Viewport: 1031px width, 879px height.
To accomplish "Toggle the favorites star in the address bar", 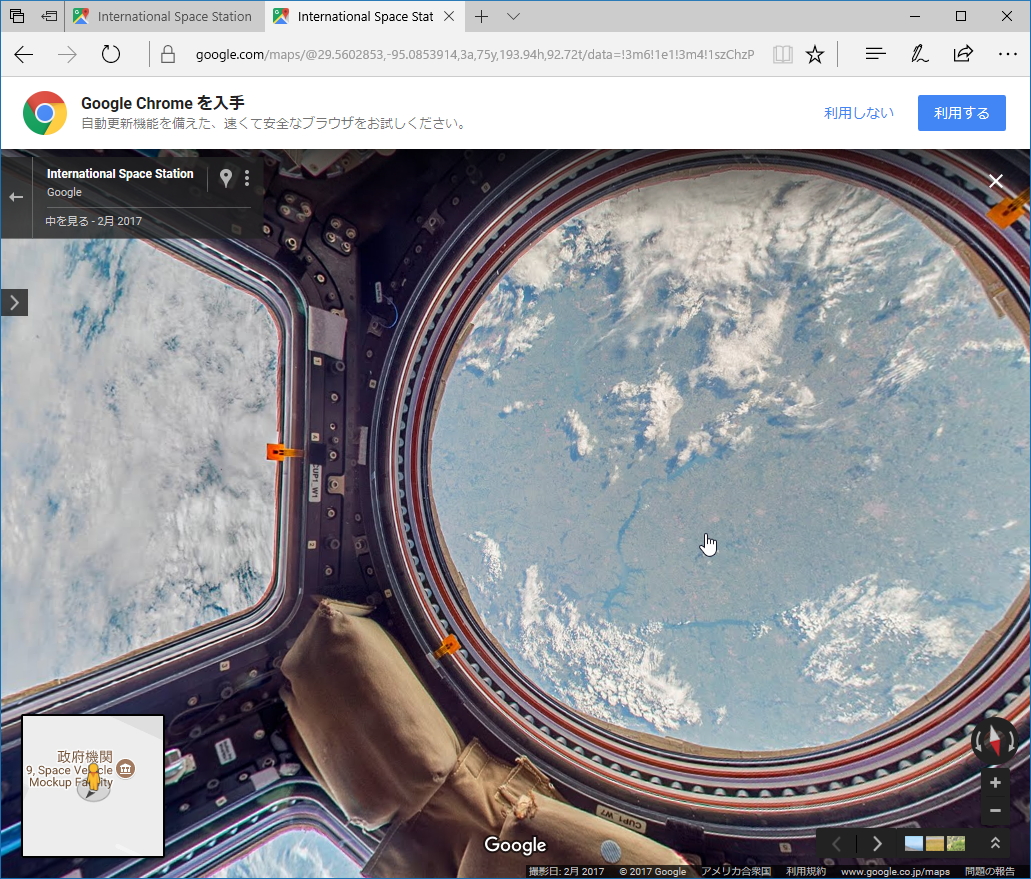I will pyautogui.click(x=814, y=55).
